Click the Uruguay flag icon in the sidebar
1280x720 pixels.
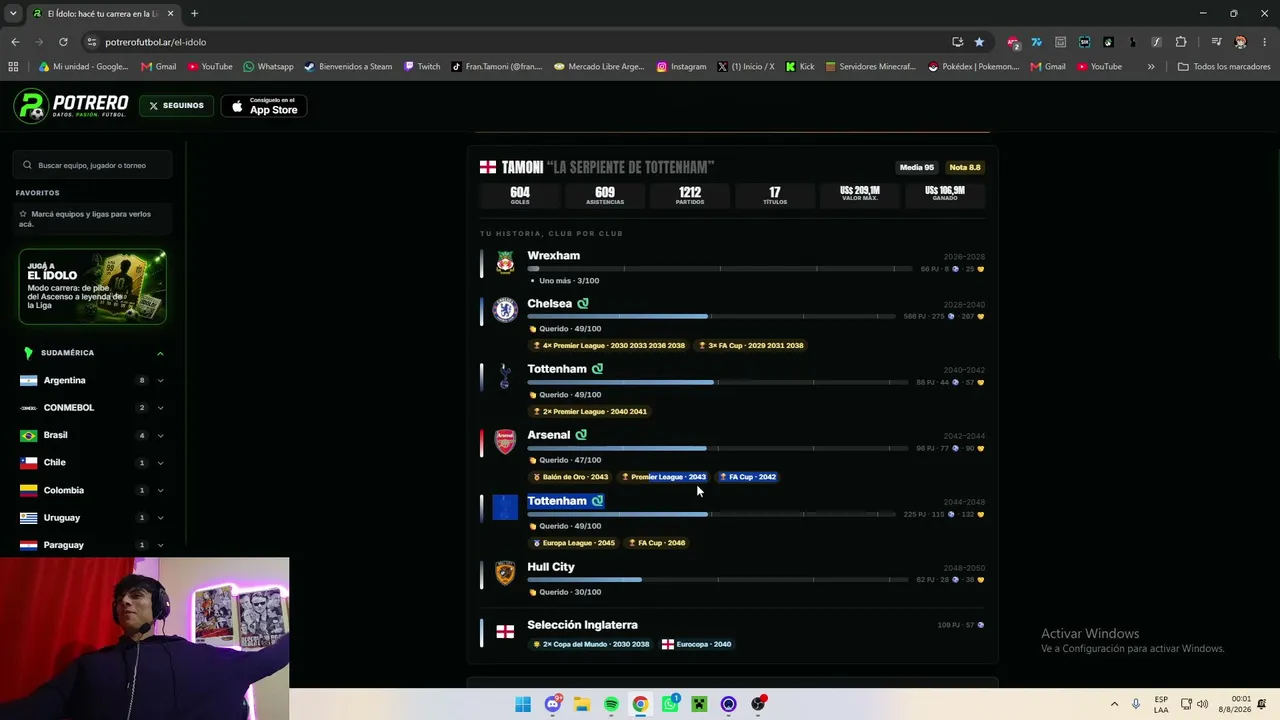pos(28,518)
